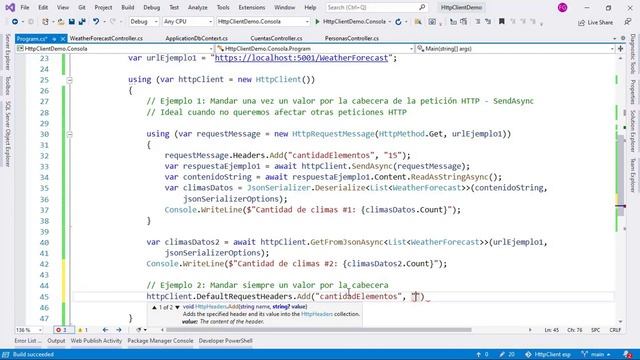This screenshot has width=640, height=360.
Task: Click the Open File folder icon
Action: click(61, 22)
